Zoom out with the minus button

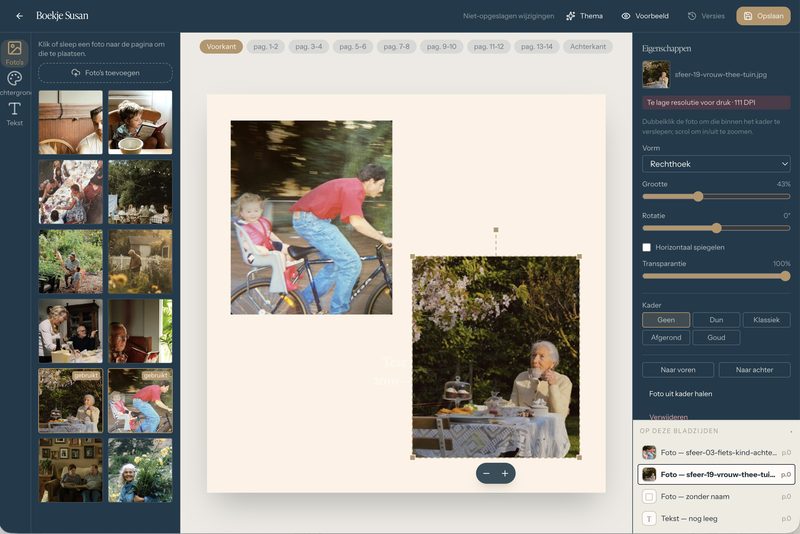(x=486, y=473)
